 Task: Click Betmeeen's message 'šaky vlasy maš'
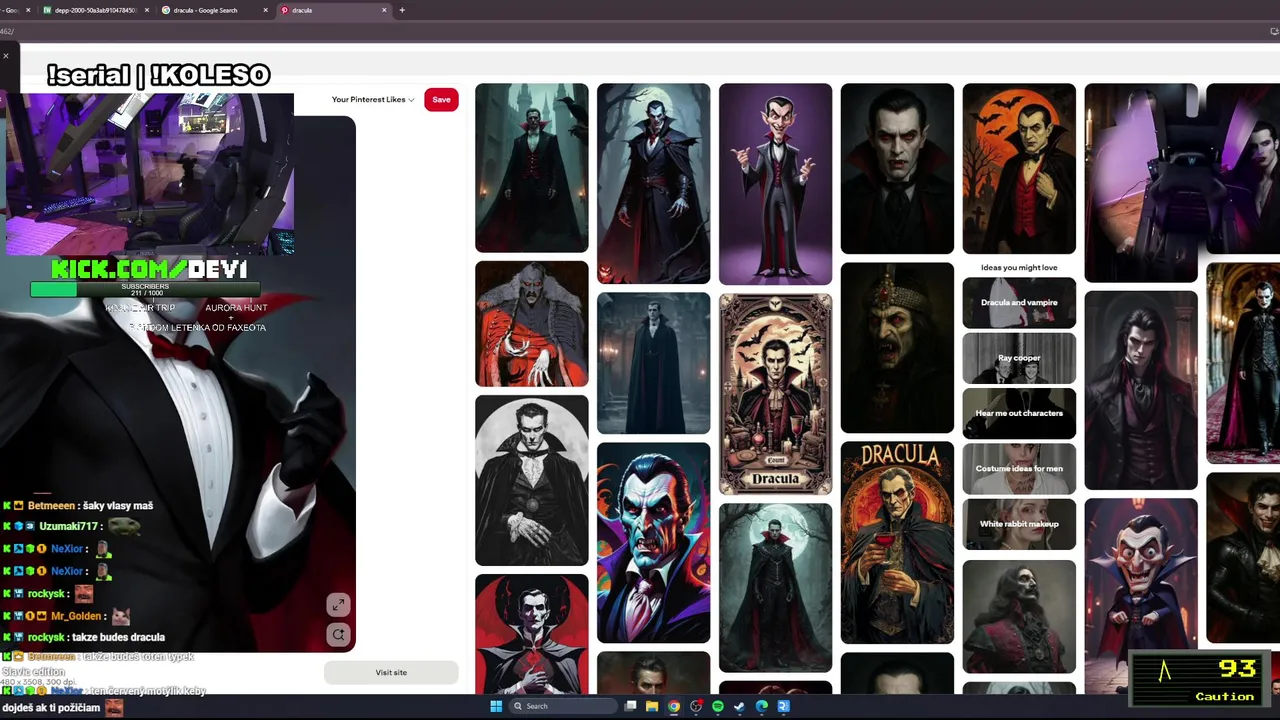[118, 506]
